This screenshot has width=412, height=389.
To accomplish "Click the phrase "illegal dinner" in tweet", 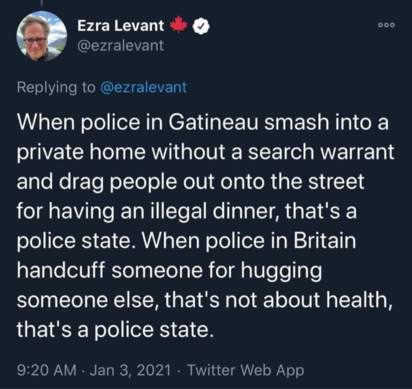I will click(213, 211).
